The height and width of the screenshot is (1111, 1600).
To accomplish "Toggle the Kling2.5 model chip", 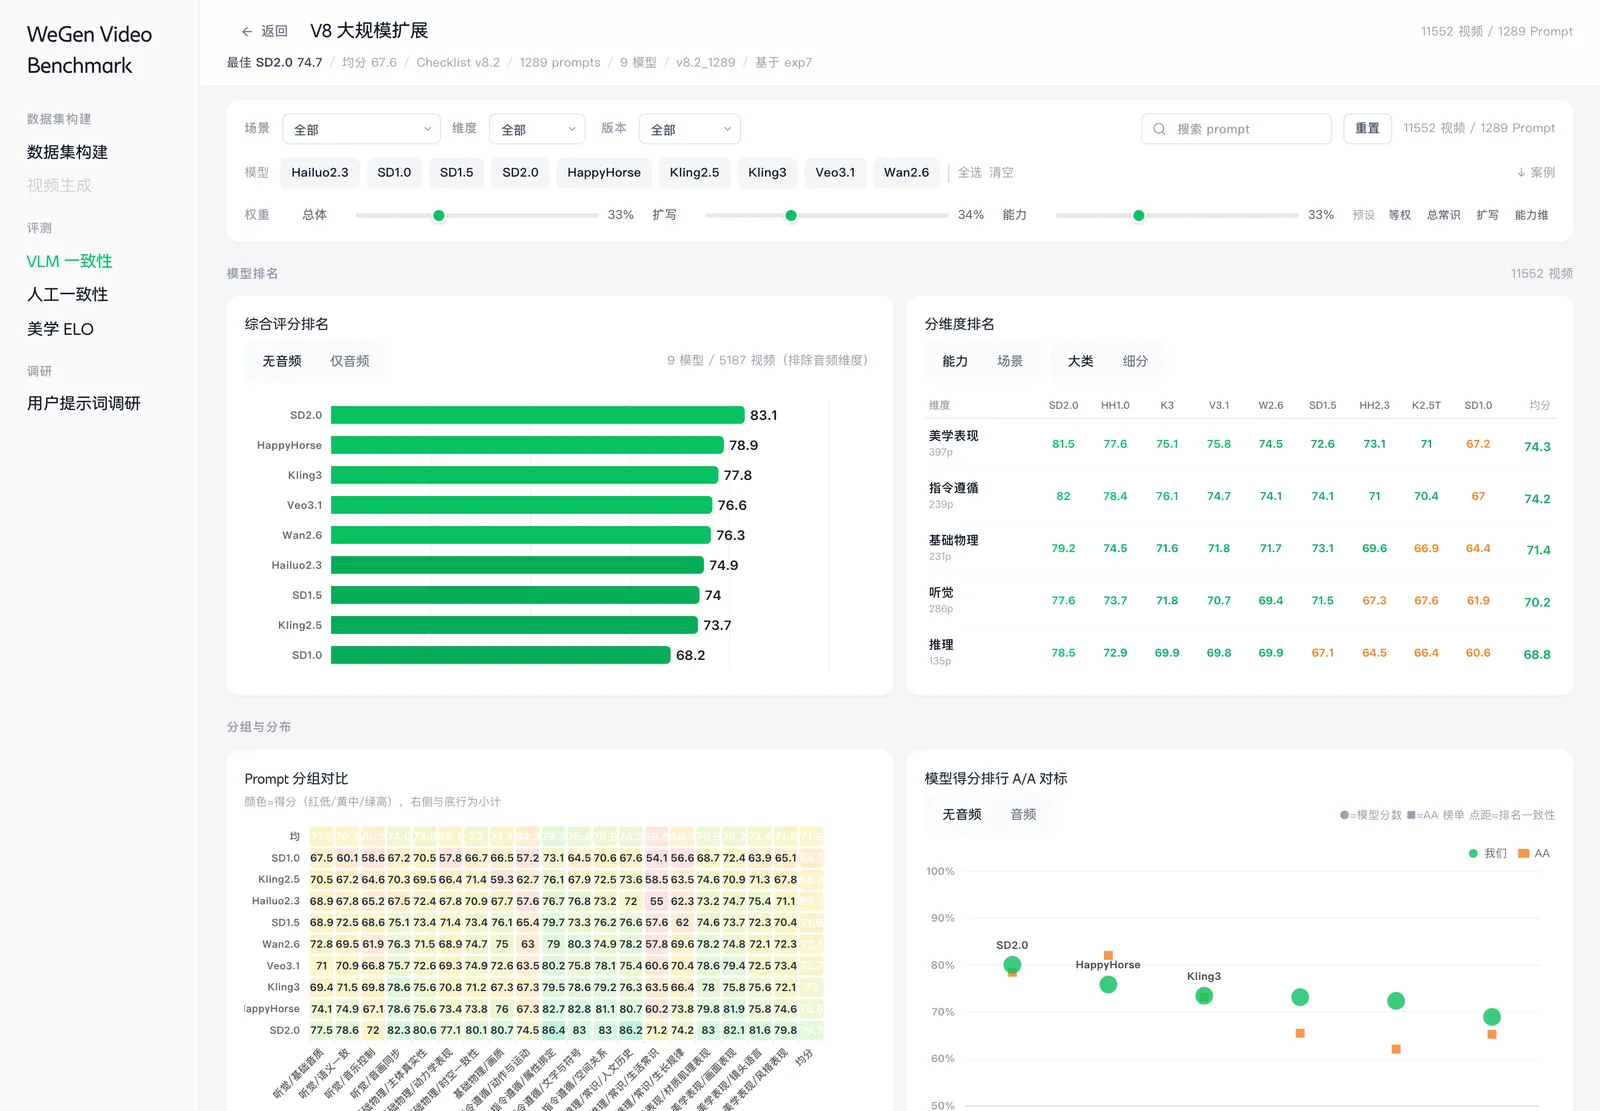I will pyautogui.click(x=694, y=172).
